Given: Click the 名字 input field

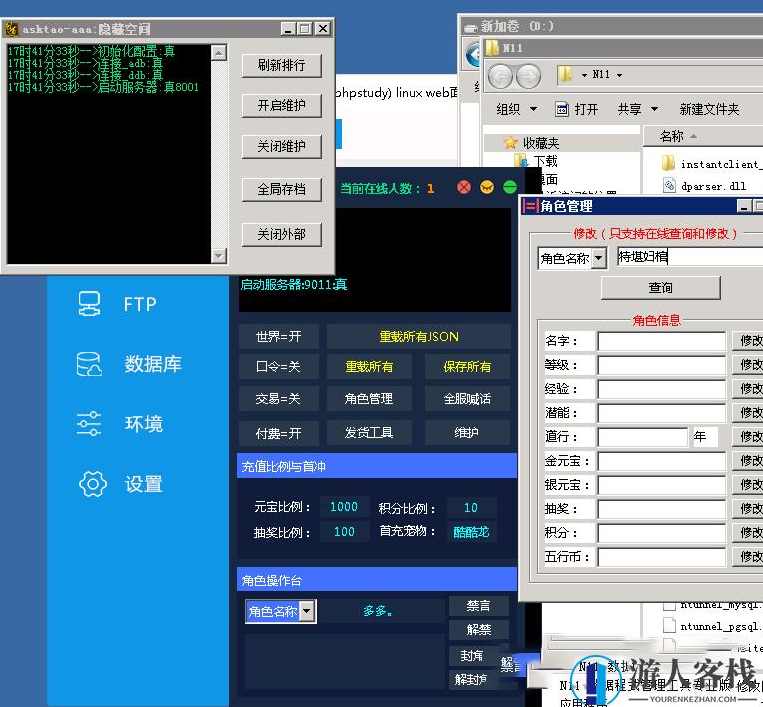Looking at the screenshot, I should (x=661, y=341).
